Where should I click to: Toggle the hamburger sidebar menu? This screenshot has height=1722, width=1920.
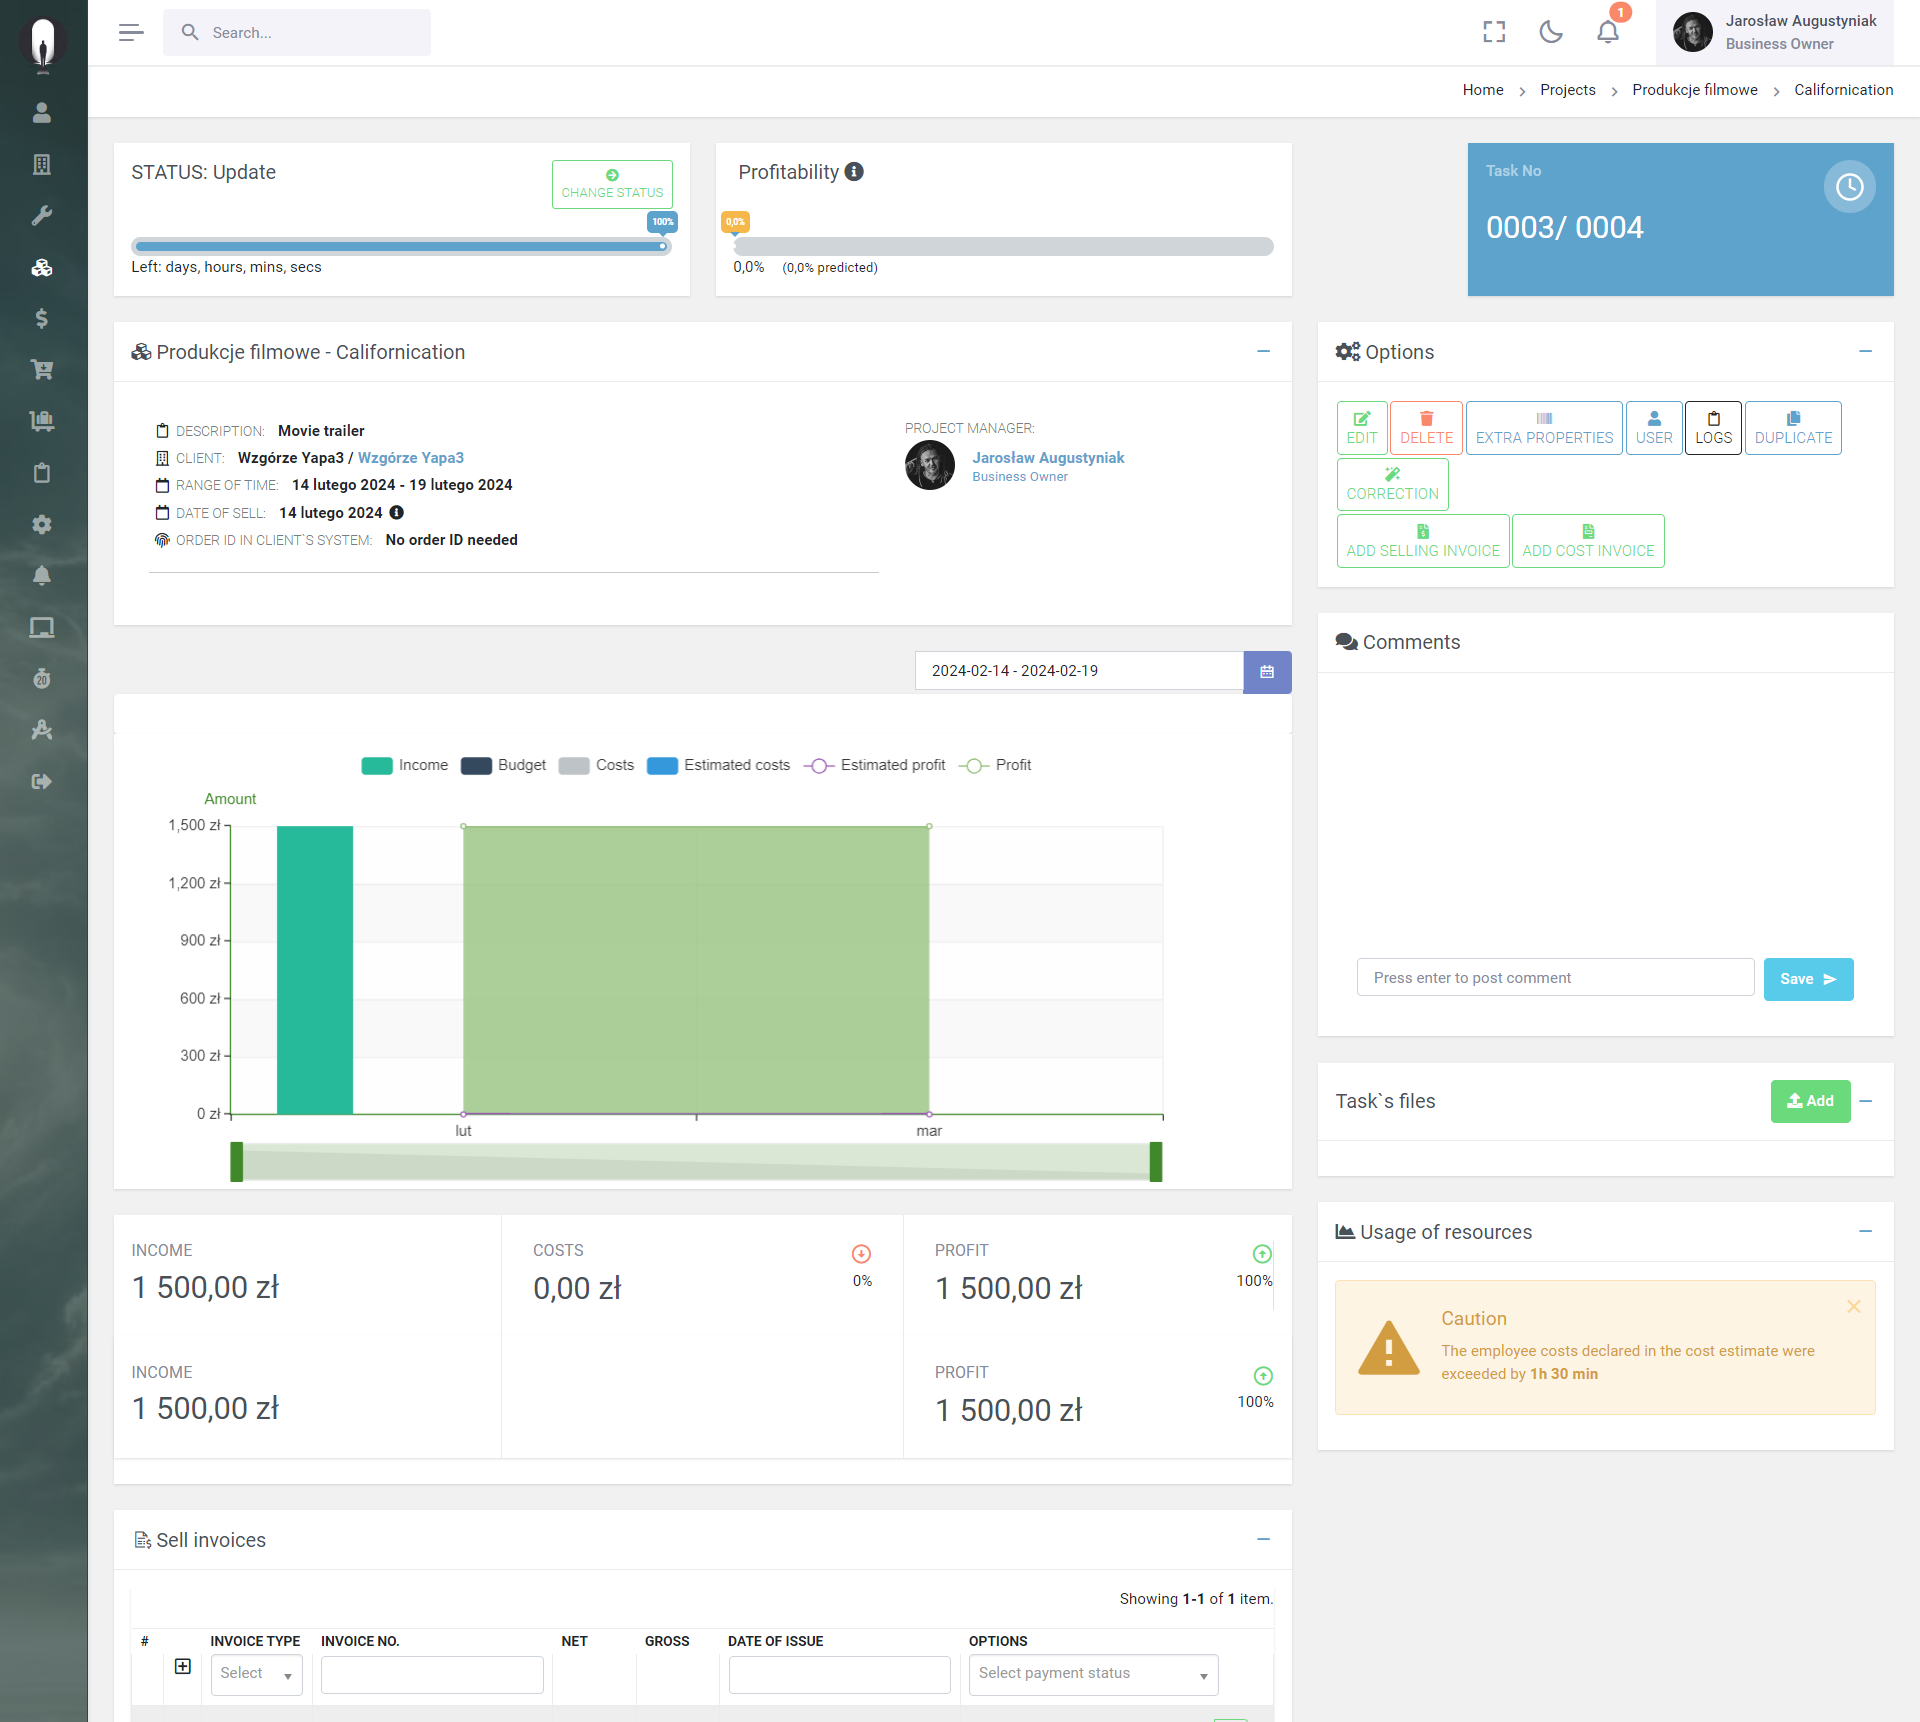[131, 33]
